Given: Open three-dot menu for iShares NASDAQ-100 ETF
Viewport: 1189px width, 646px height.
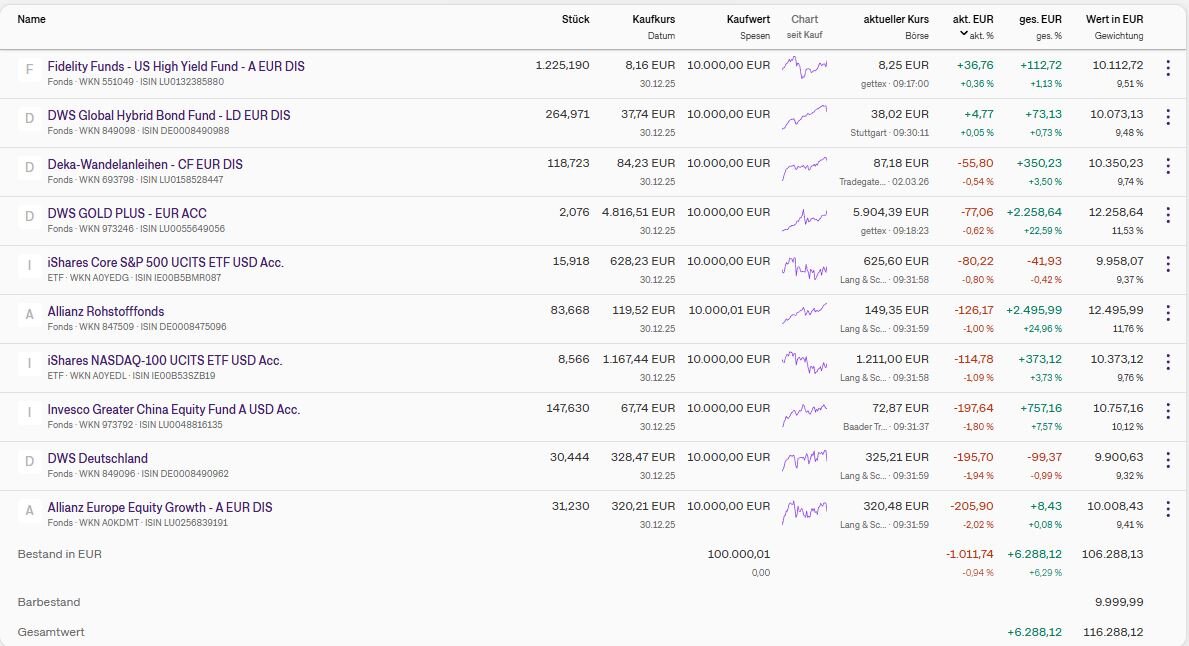Looking at the screenshot, I should [x=1167, y=362].
